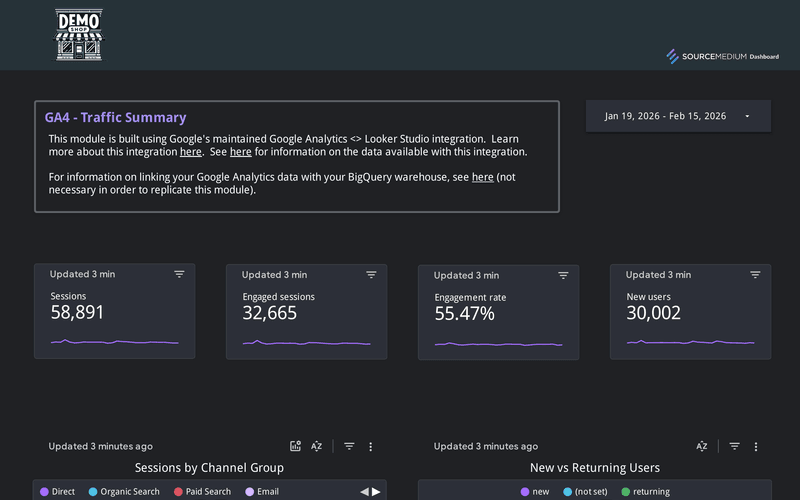This screenshot has width=800, height=500.
Task: Open 'here' link about BigQuery warehouse linking
Action: tap(482, 177)
